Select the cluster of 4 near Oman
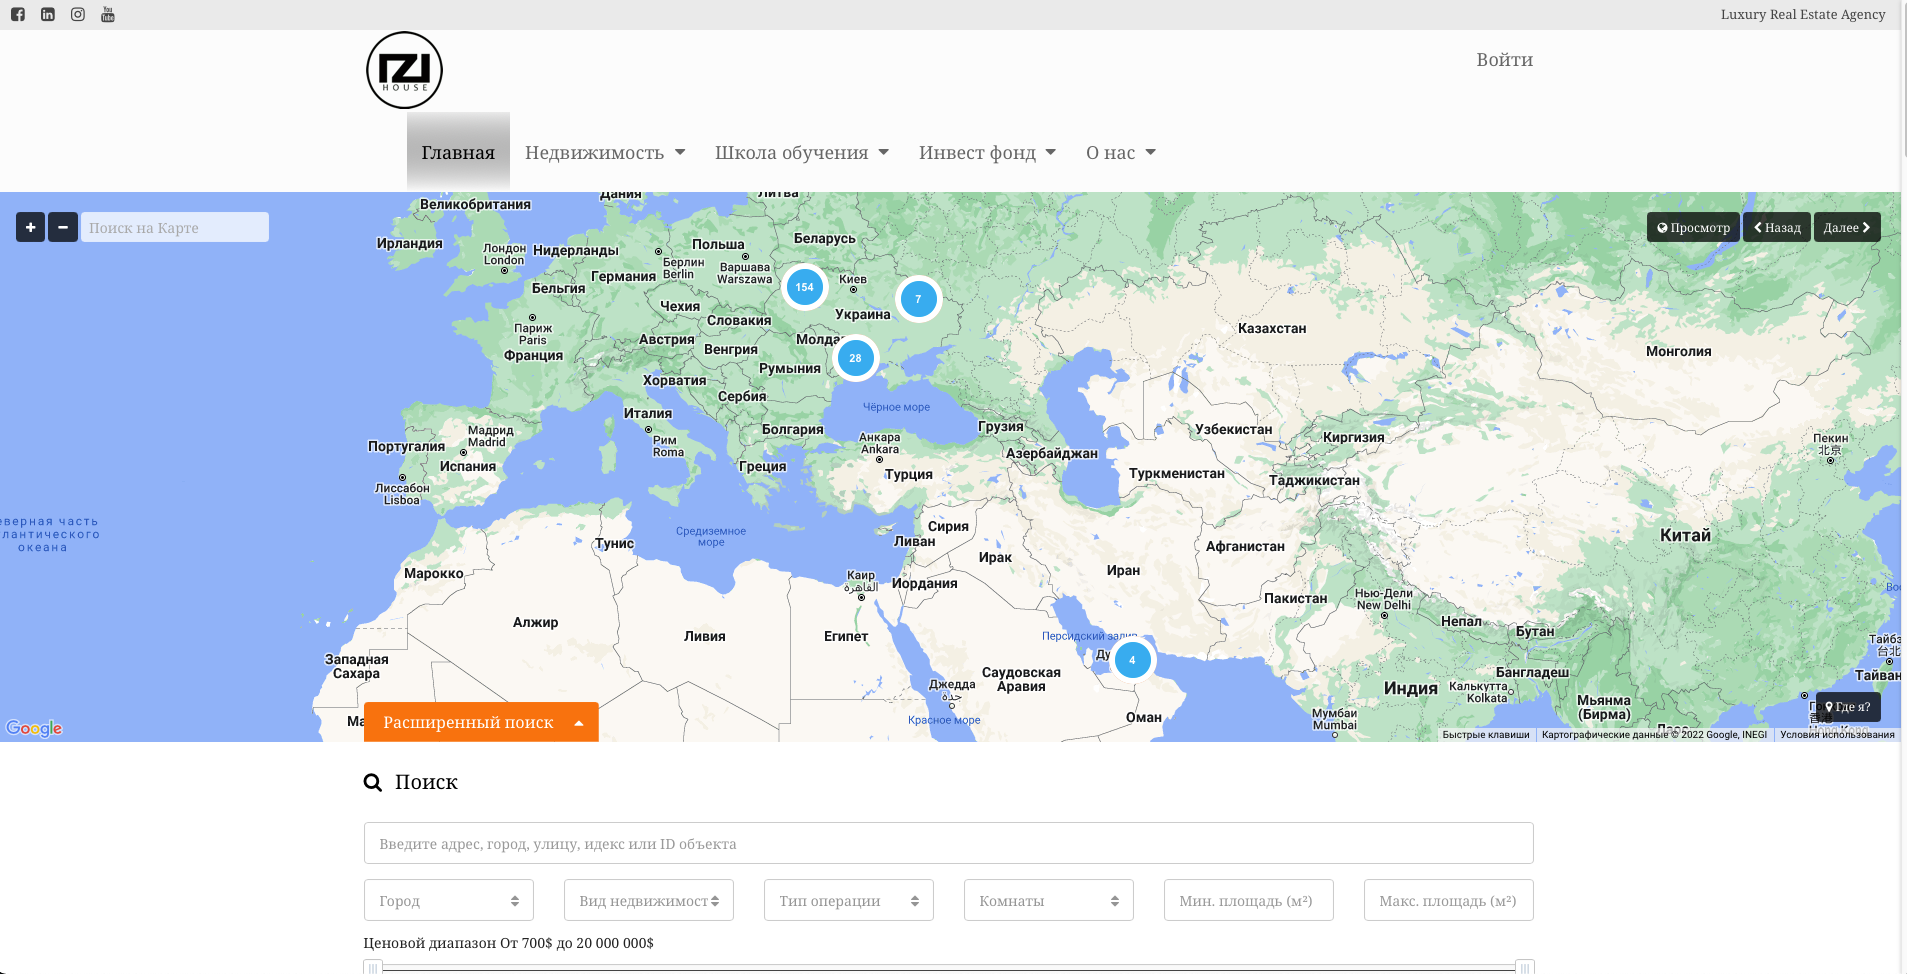The image size is (1907, 974). pyautogui.click(x=1132, y=660)
